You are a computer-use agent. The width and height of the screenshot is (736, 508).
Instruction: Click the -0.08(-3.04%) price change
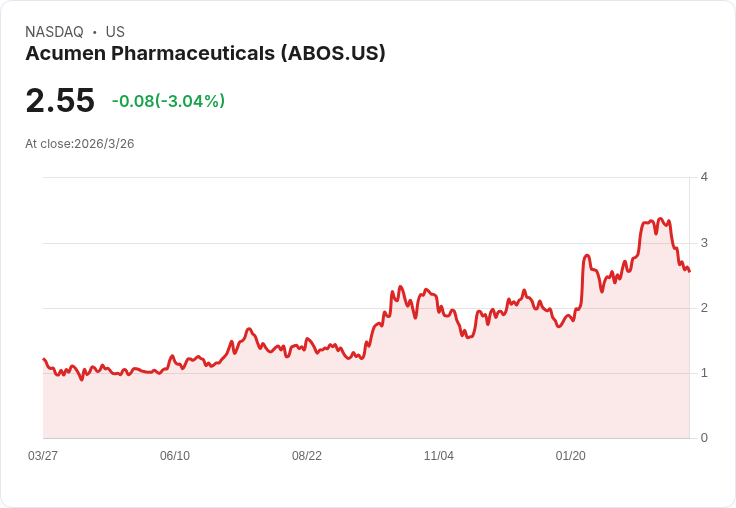pyautogui.click(x=168, y=101)
